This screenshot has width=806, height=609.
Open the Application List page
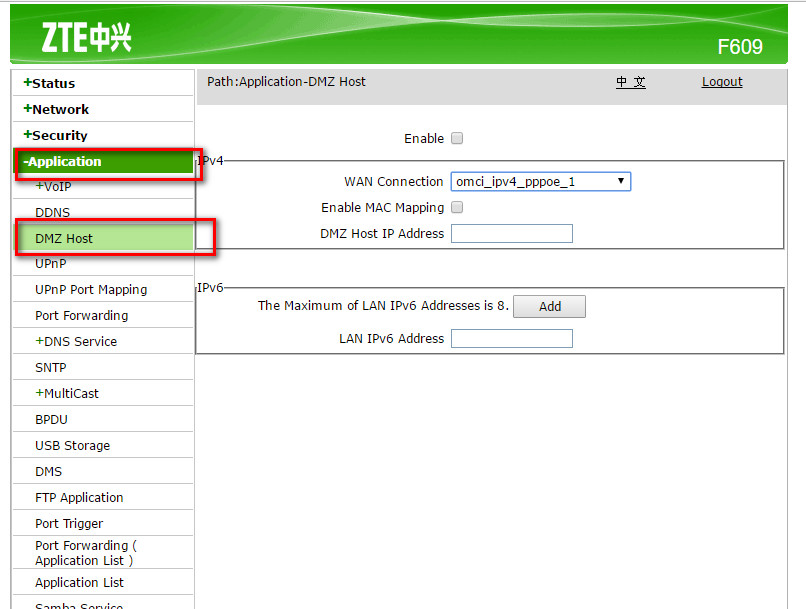point(79,583)
